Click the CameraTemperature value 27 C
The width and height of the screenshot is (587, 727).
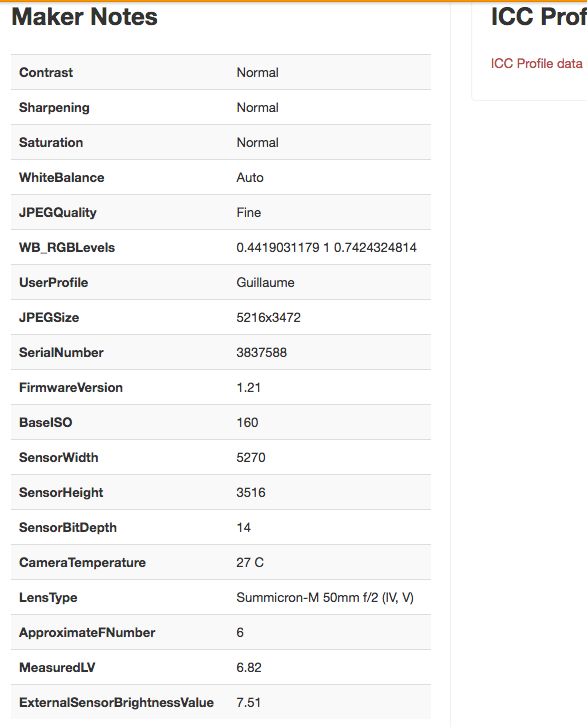pos(250,563)
